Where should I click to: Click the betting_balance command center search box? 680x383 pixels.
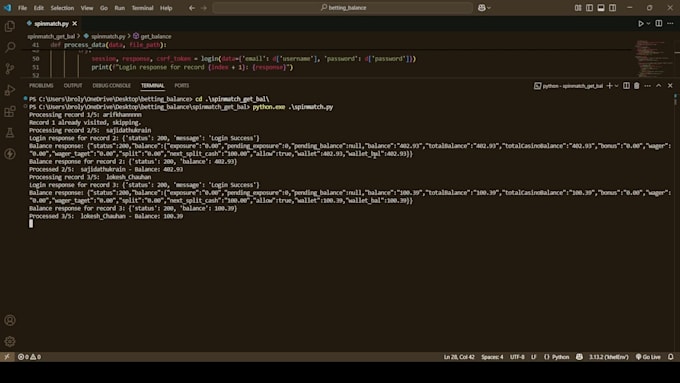tap(343, 8)
